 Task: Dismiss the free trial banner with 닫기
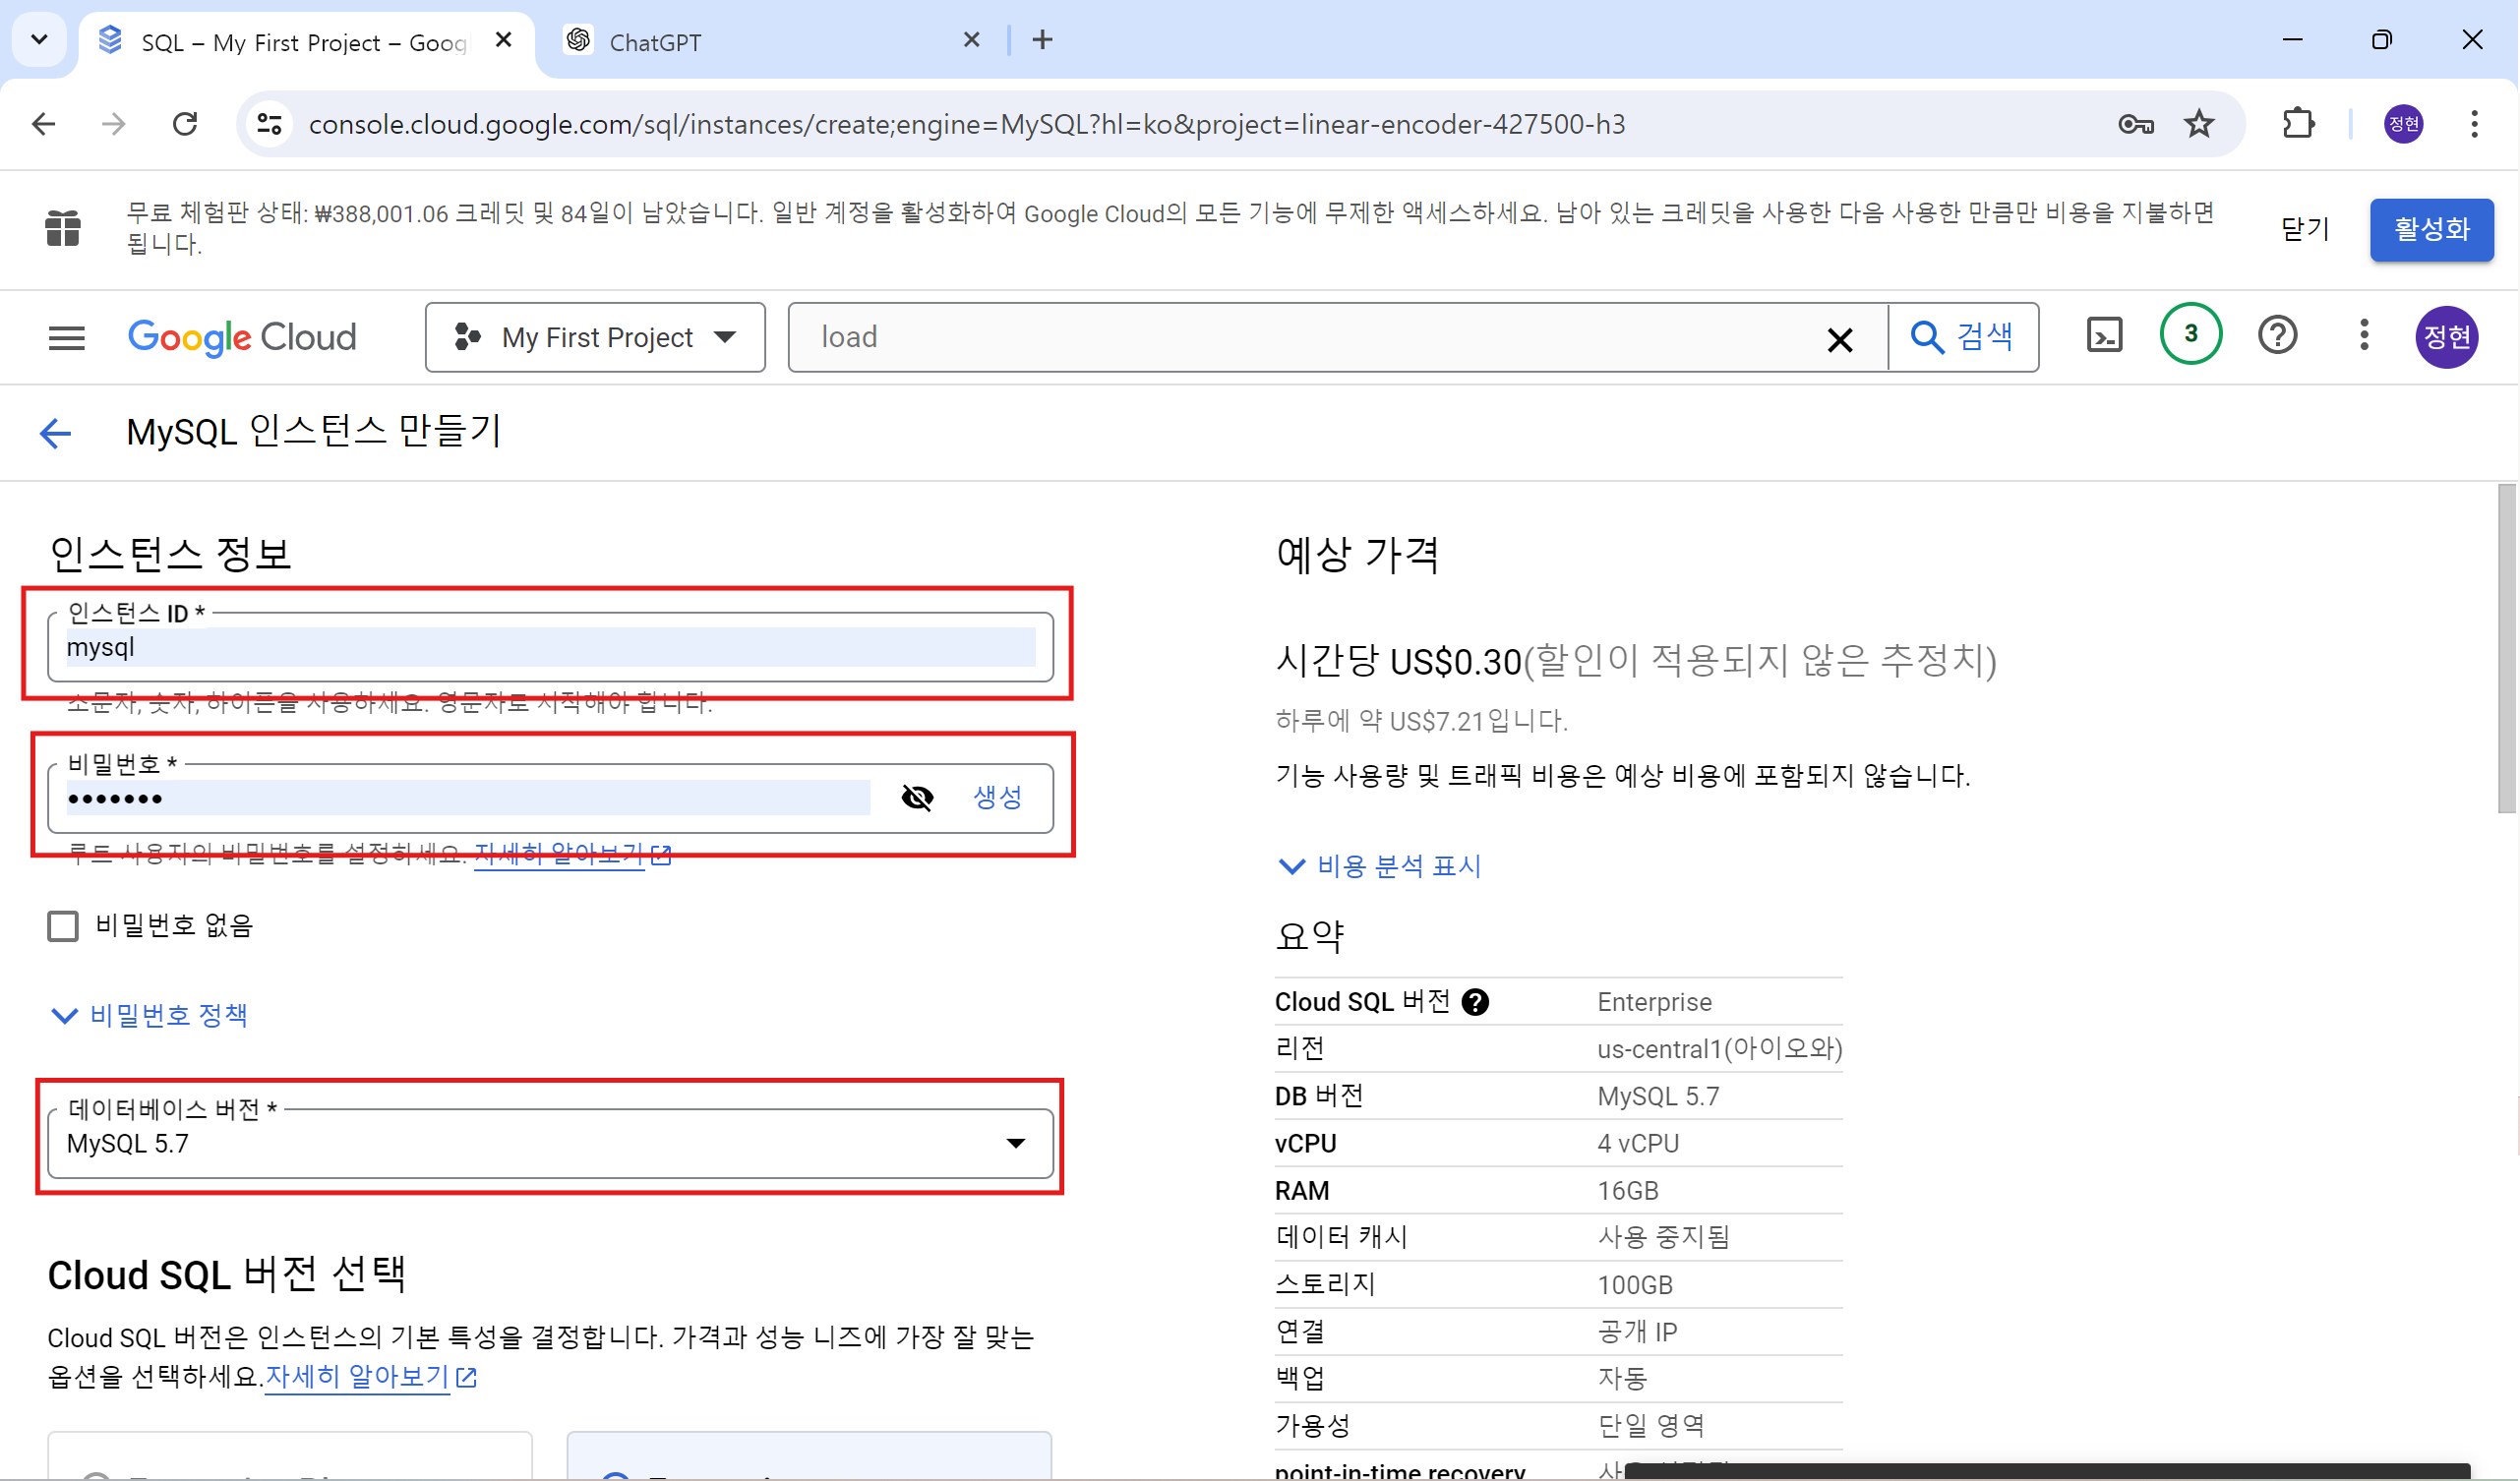tap(2305, 229)
